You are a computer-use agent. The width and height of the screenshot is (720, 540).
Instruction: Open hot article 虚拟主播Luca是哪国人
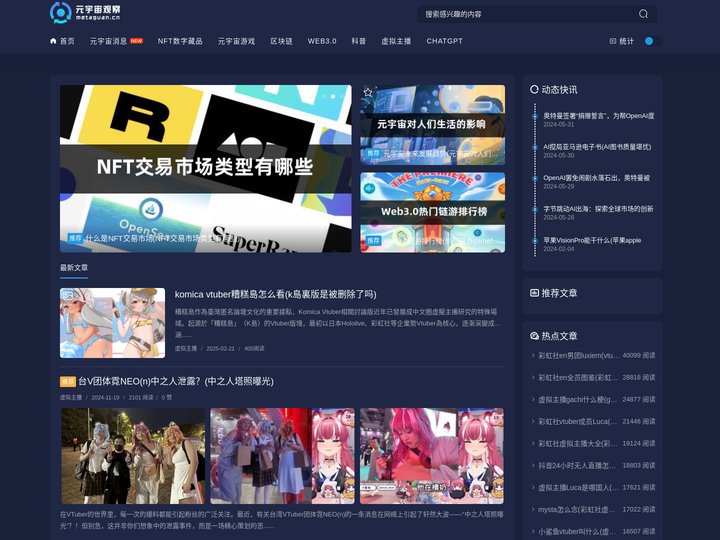click(579, 488)
